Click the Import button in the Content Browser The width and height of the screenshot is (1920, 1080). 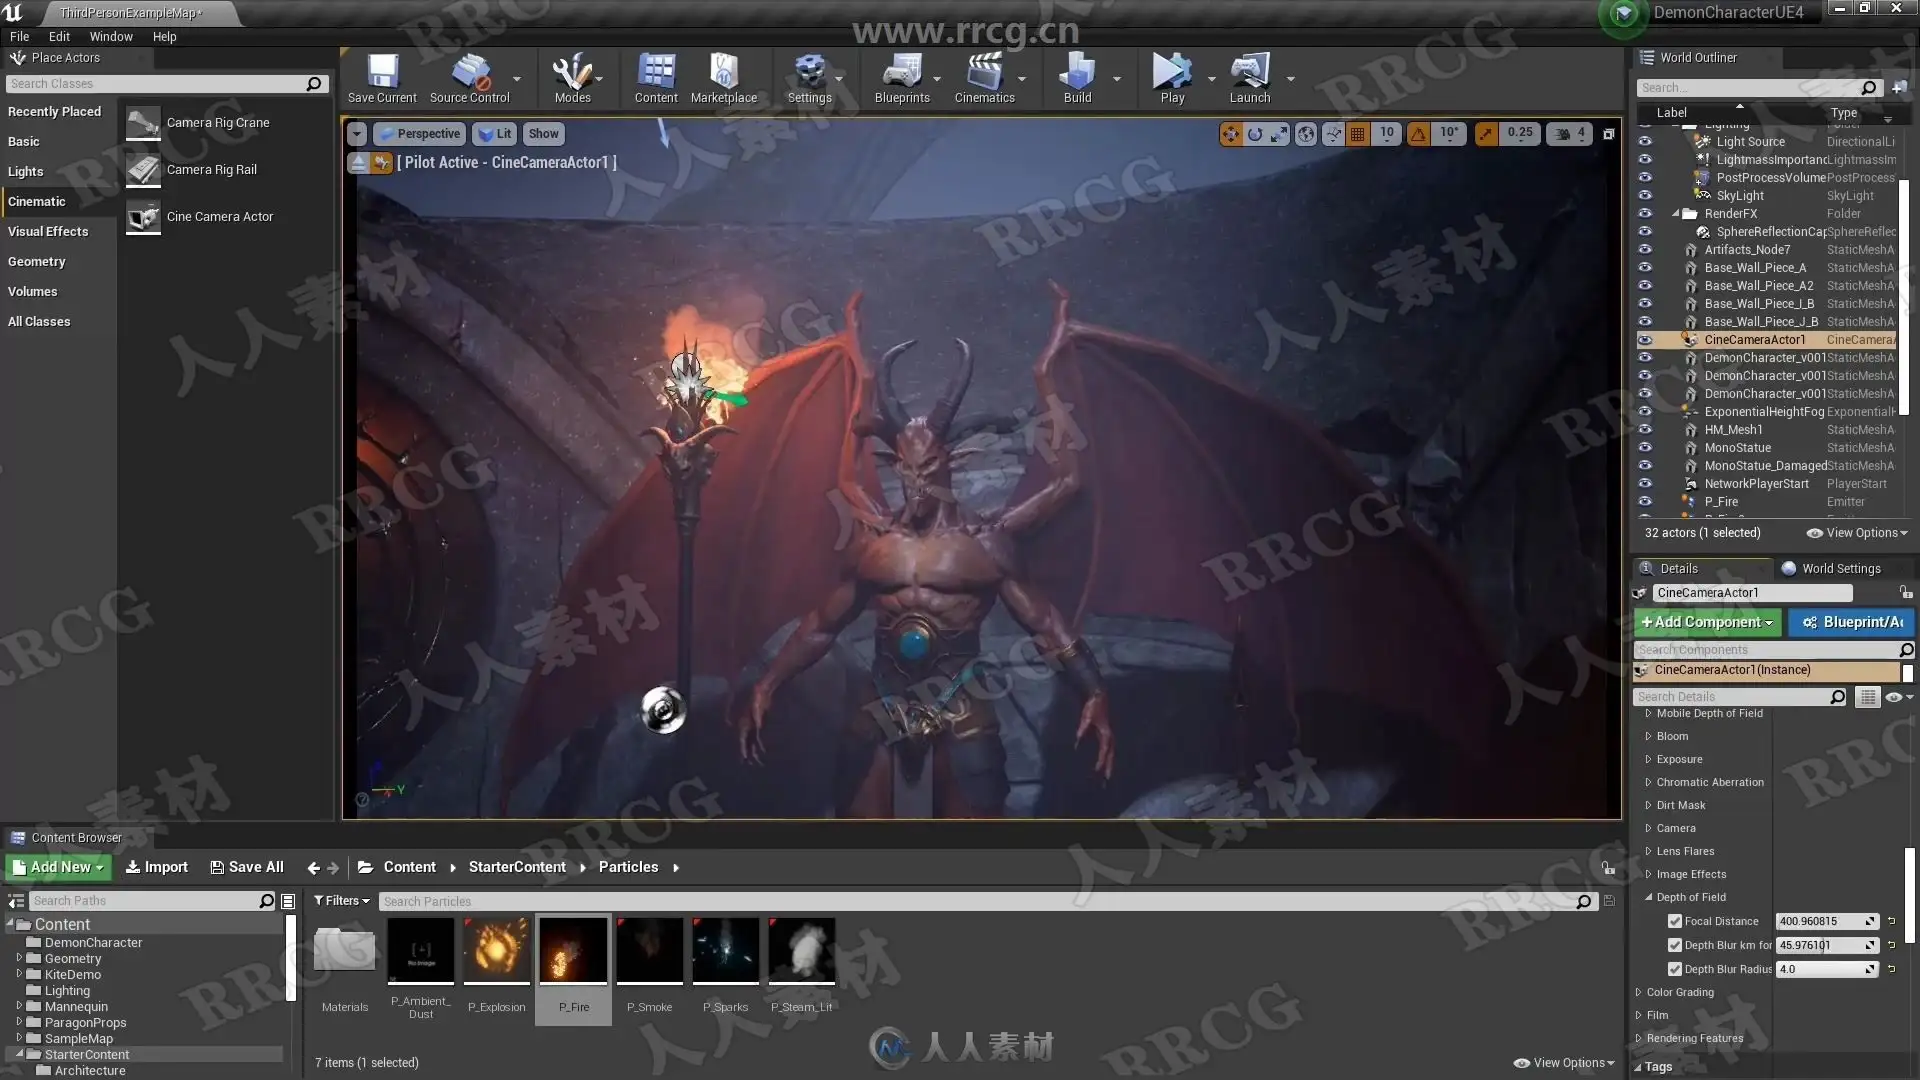coord(157,868)
